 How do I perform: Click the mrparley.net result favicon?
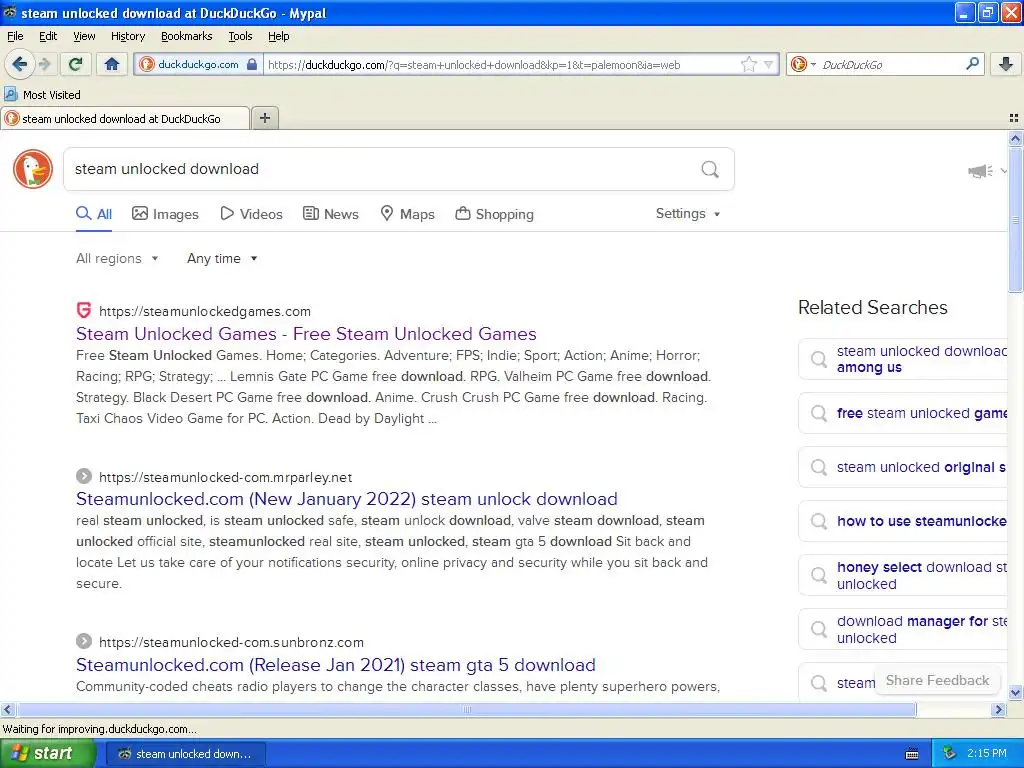(84, 476)
